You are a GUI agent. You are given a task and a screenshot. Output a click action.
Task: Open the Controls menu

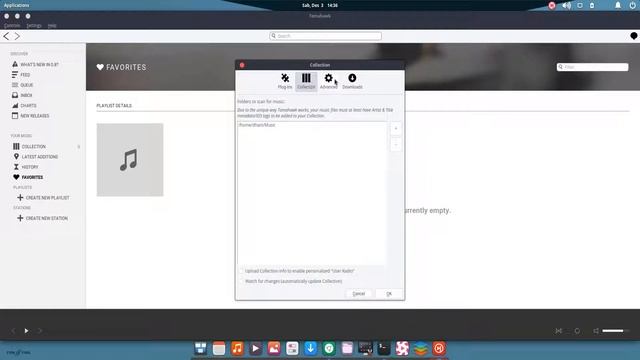(12, 25)
